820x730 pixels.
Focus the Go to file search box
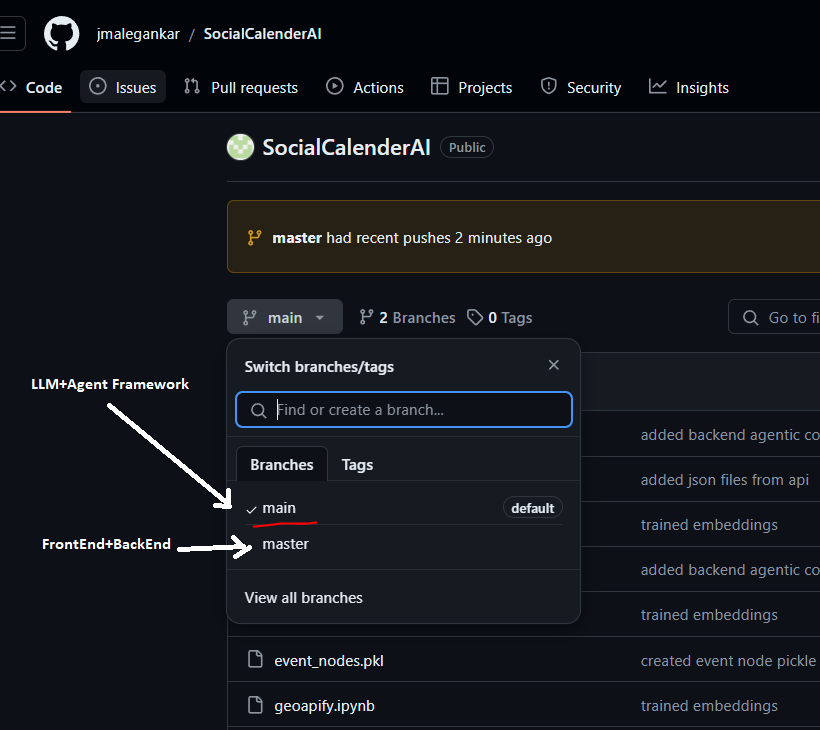pos(775,317)
